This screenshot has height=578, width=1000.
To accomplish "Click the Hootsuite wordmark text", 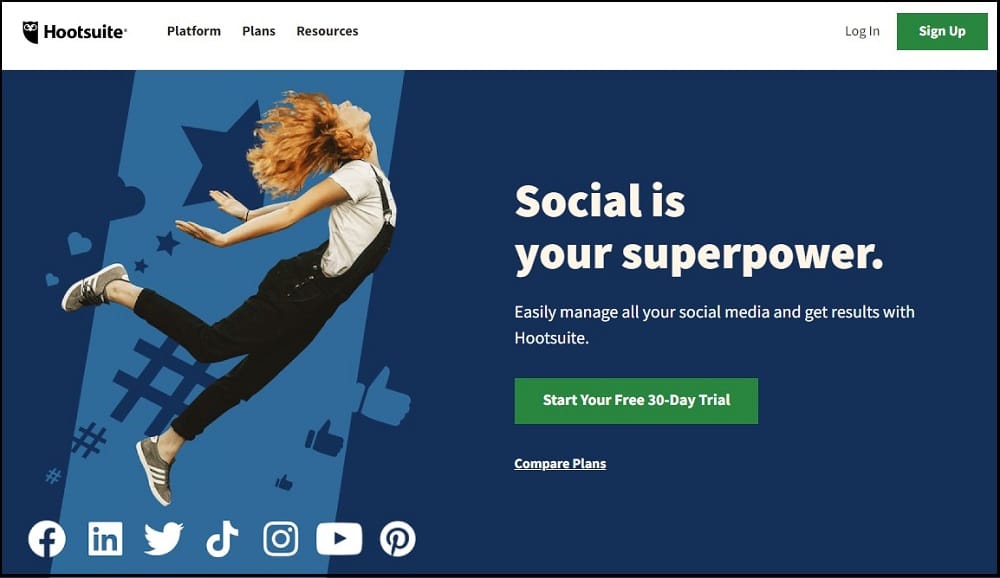I will pos(85,32).
